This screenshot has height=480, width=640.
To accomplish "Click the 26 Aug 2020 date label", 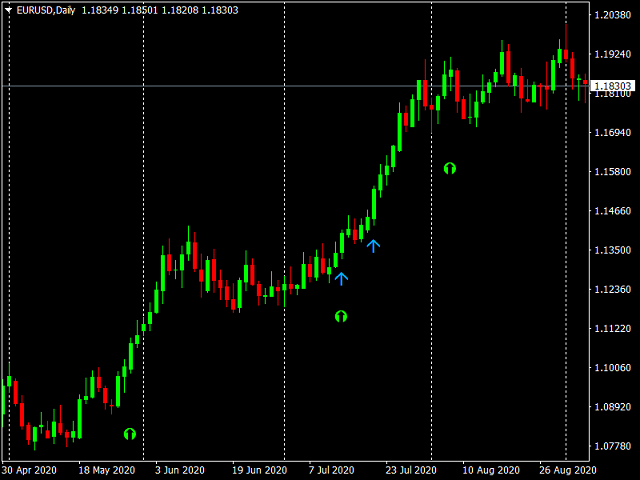I will tap(568, 470).
